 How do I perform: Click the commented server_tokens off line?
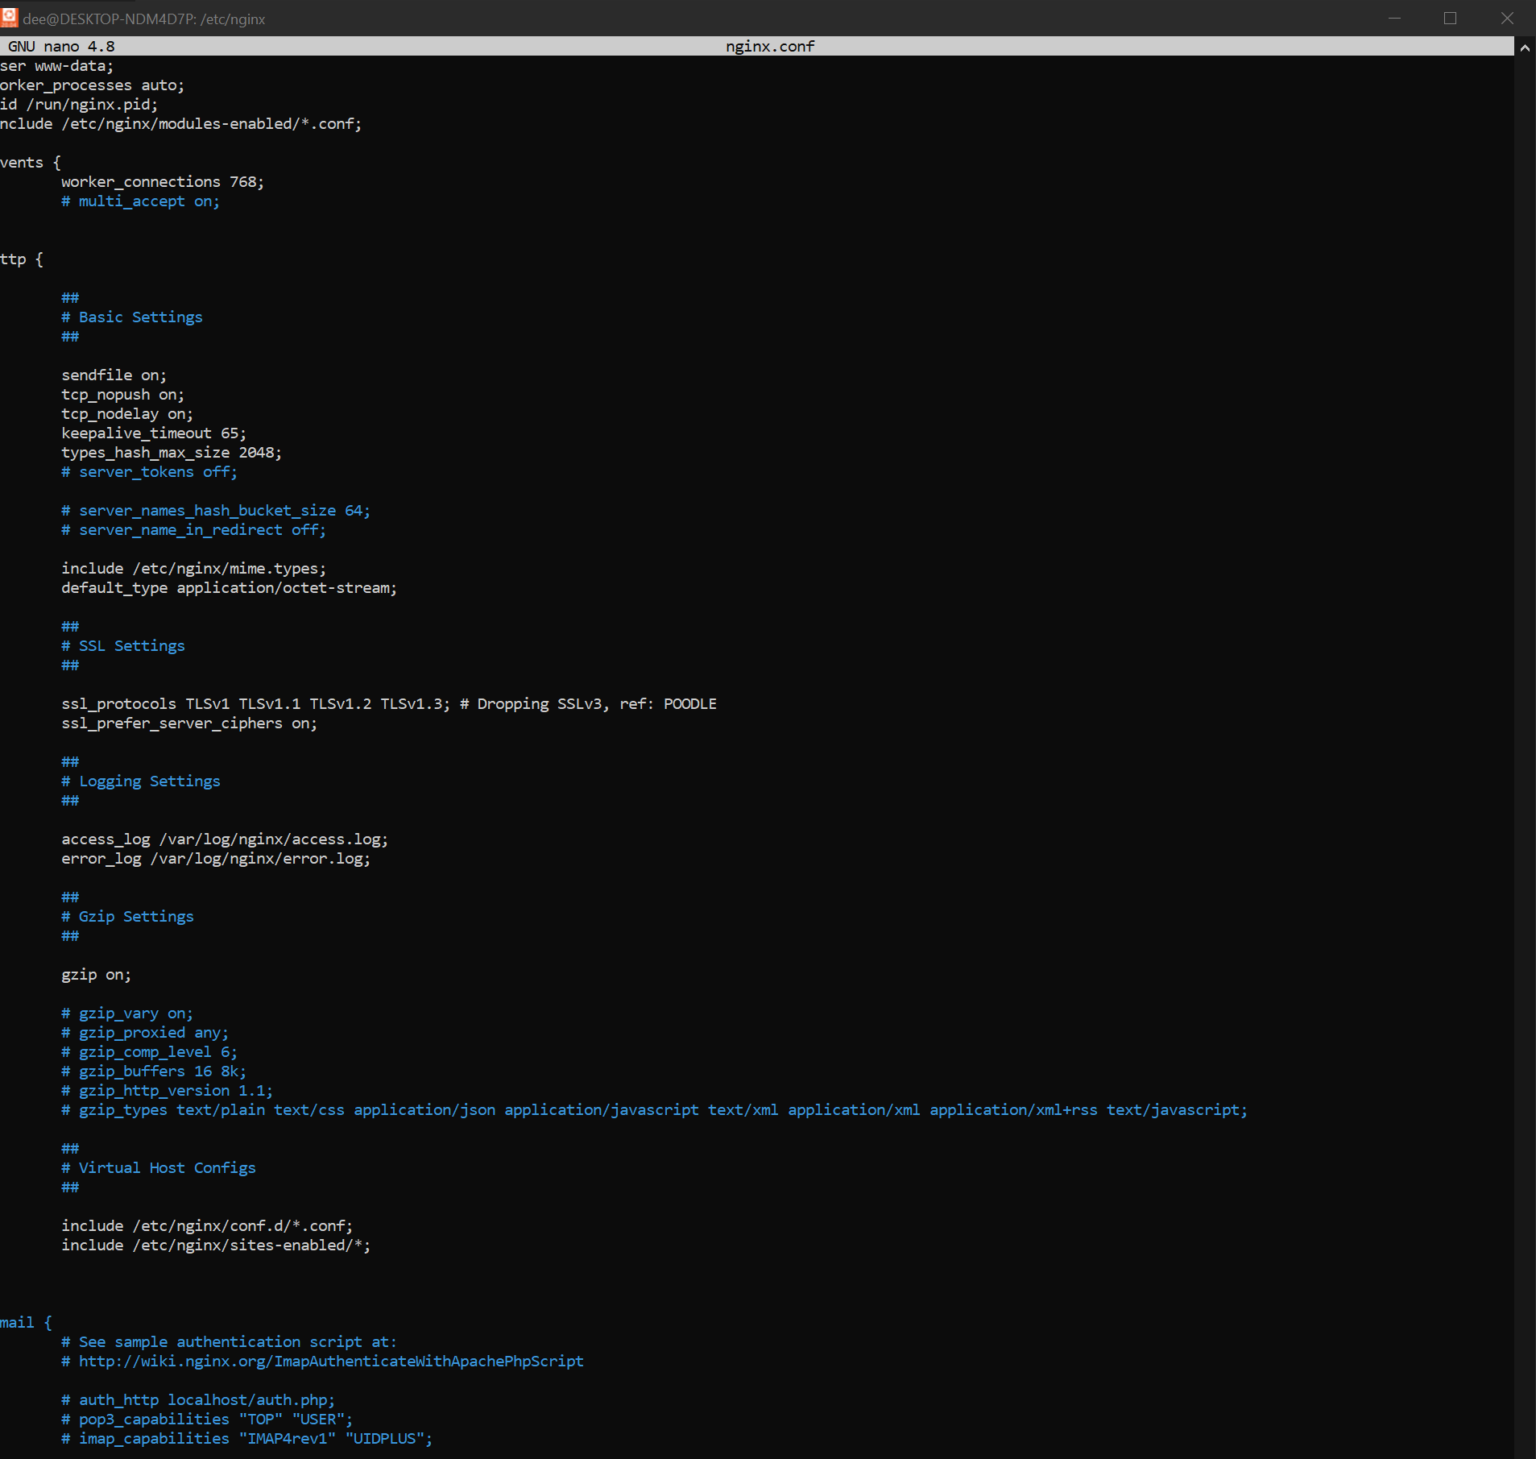(x=149, y=472)
